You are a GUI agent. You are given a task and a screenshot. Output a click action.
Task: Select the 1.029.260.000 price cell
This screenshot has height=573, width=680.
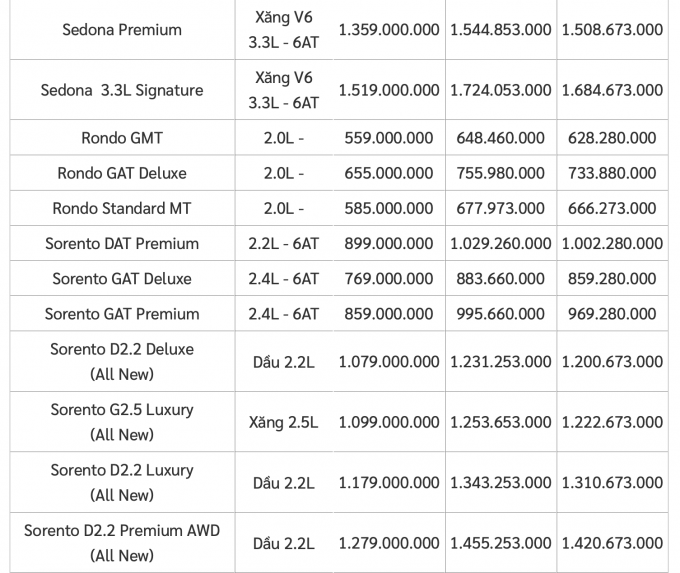pyautogui.click(x=500, y=243)
